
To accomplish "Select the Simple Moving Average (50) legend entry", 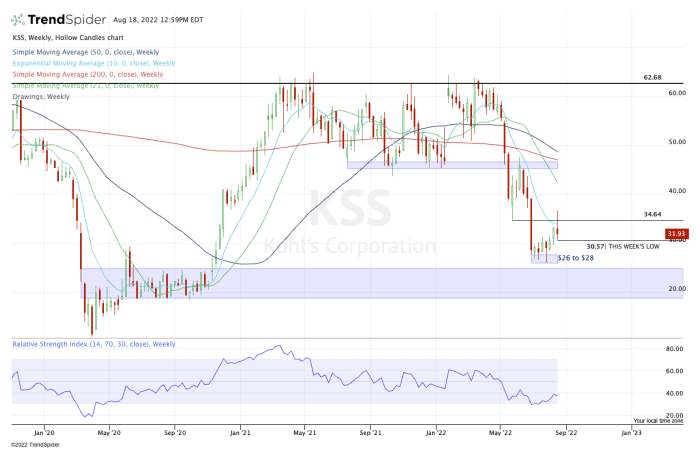I will pos(86,52).
